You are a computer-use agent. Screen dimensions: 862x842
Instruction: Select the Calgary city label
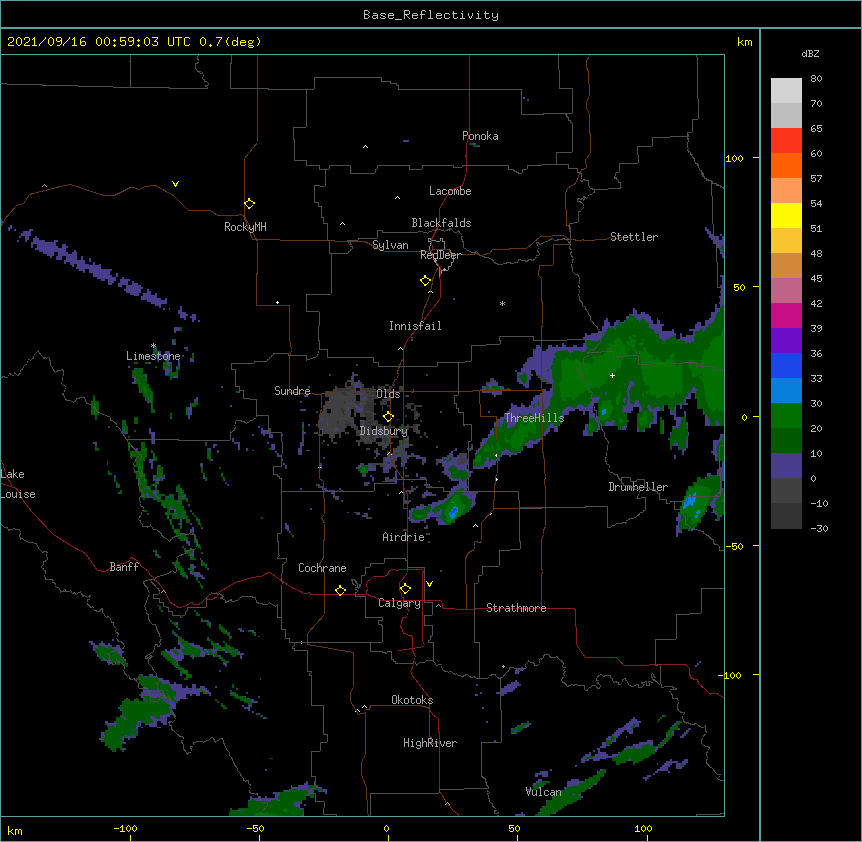coord(399,603)
